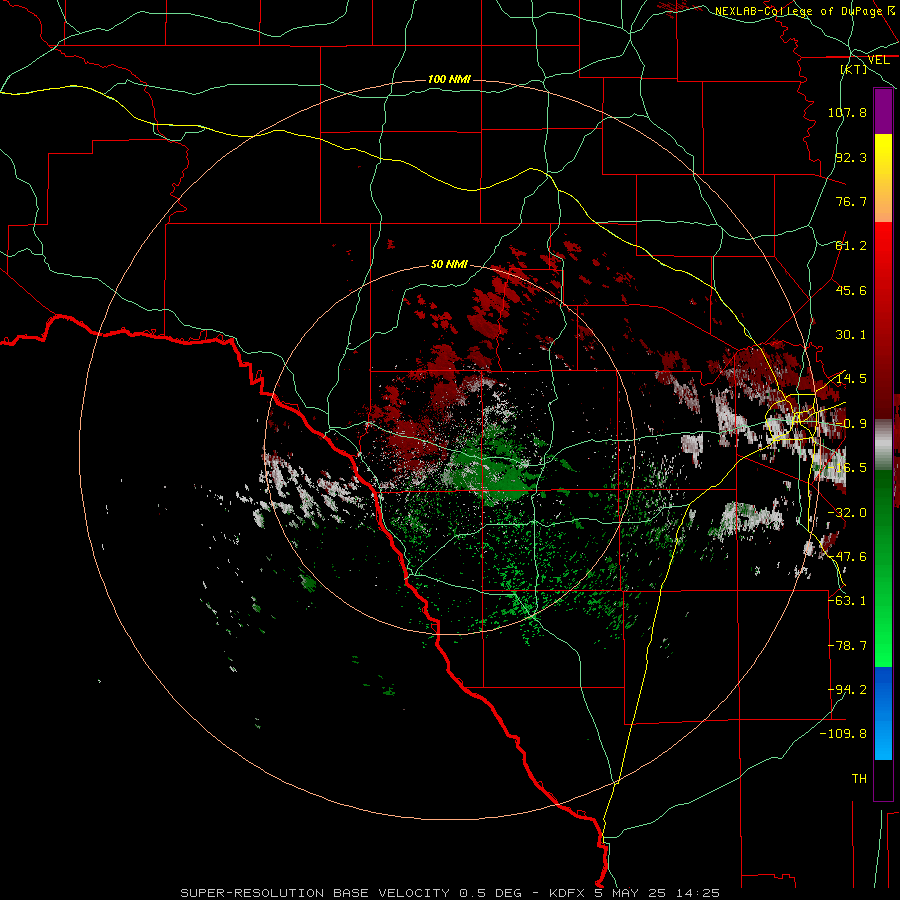Viewport: 900px width, 900px height.
Task: Click the green segment of the velocity color bar
Action: click(x=883, y=568)
